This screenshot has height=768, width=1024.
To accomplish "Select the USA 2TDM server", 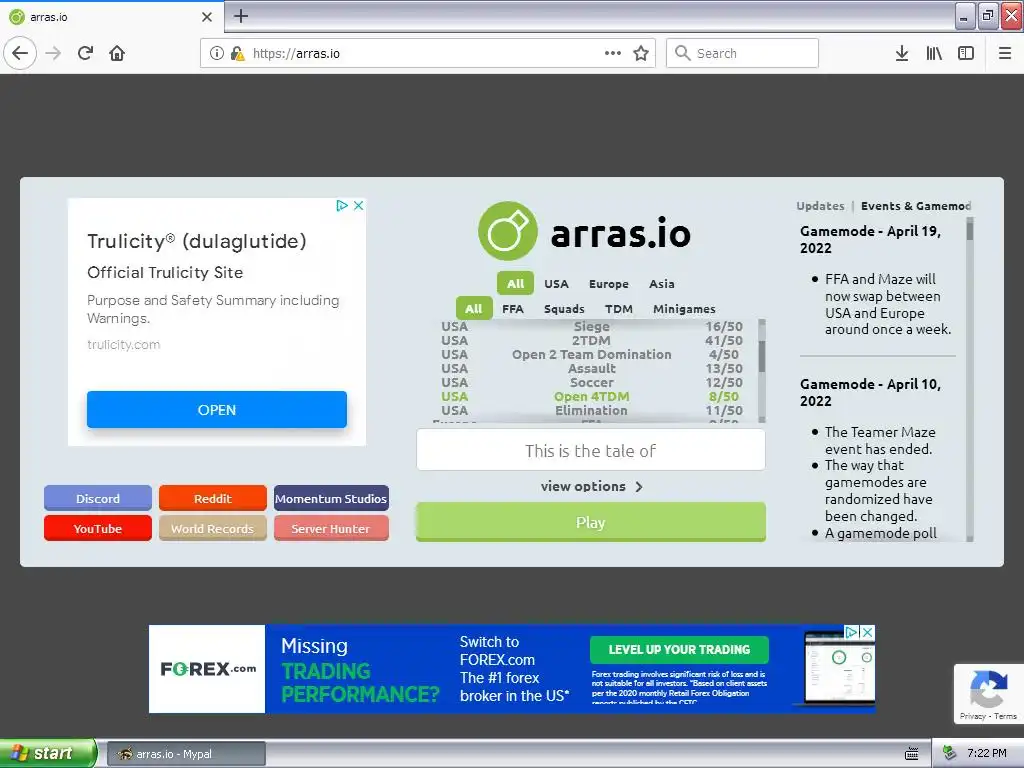I will tap(592, 340).
